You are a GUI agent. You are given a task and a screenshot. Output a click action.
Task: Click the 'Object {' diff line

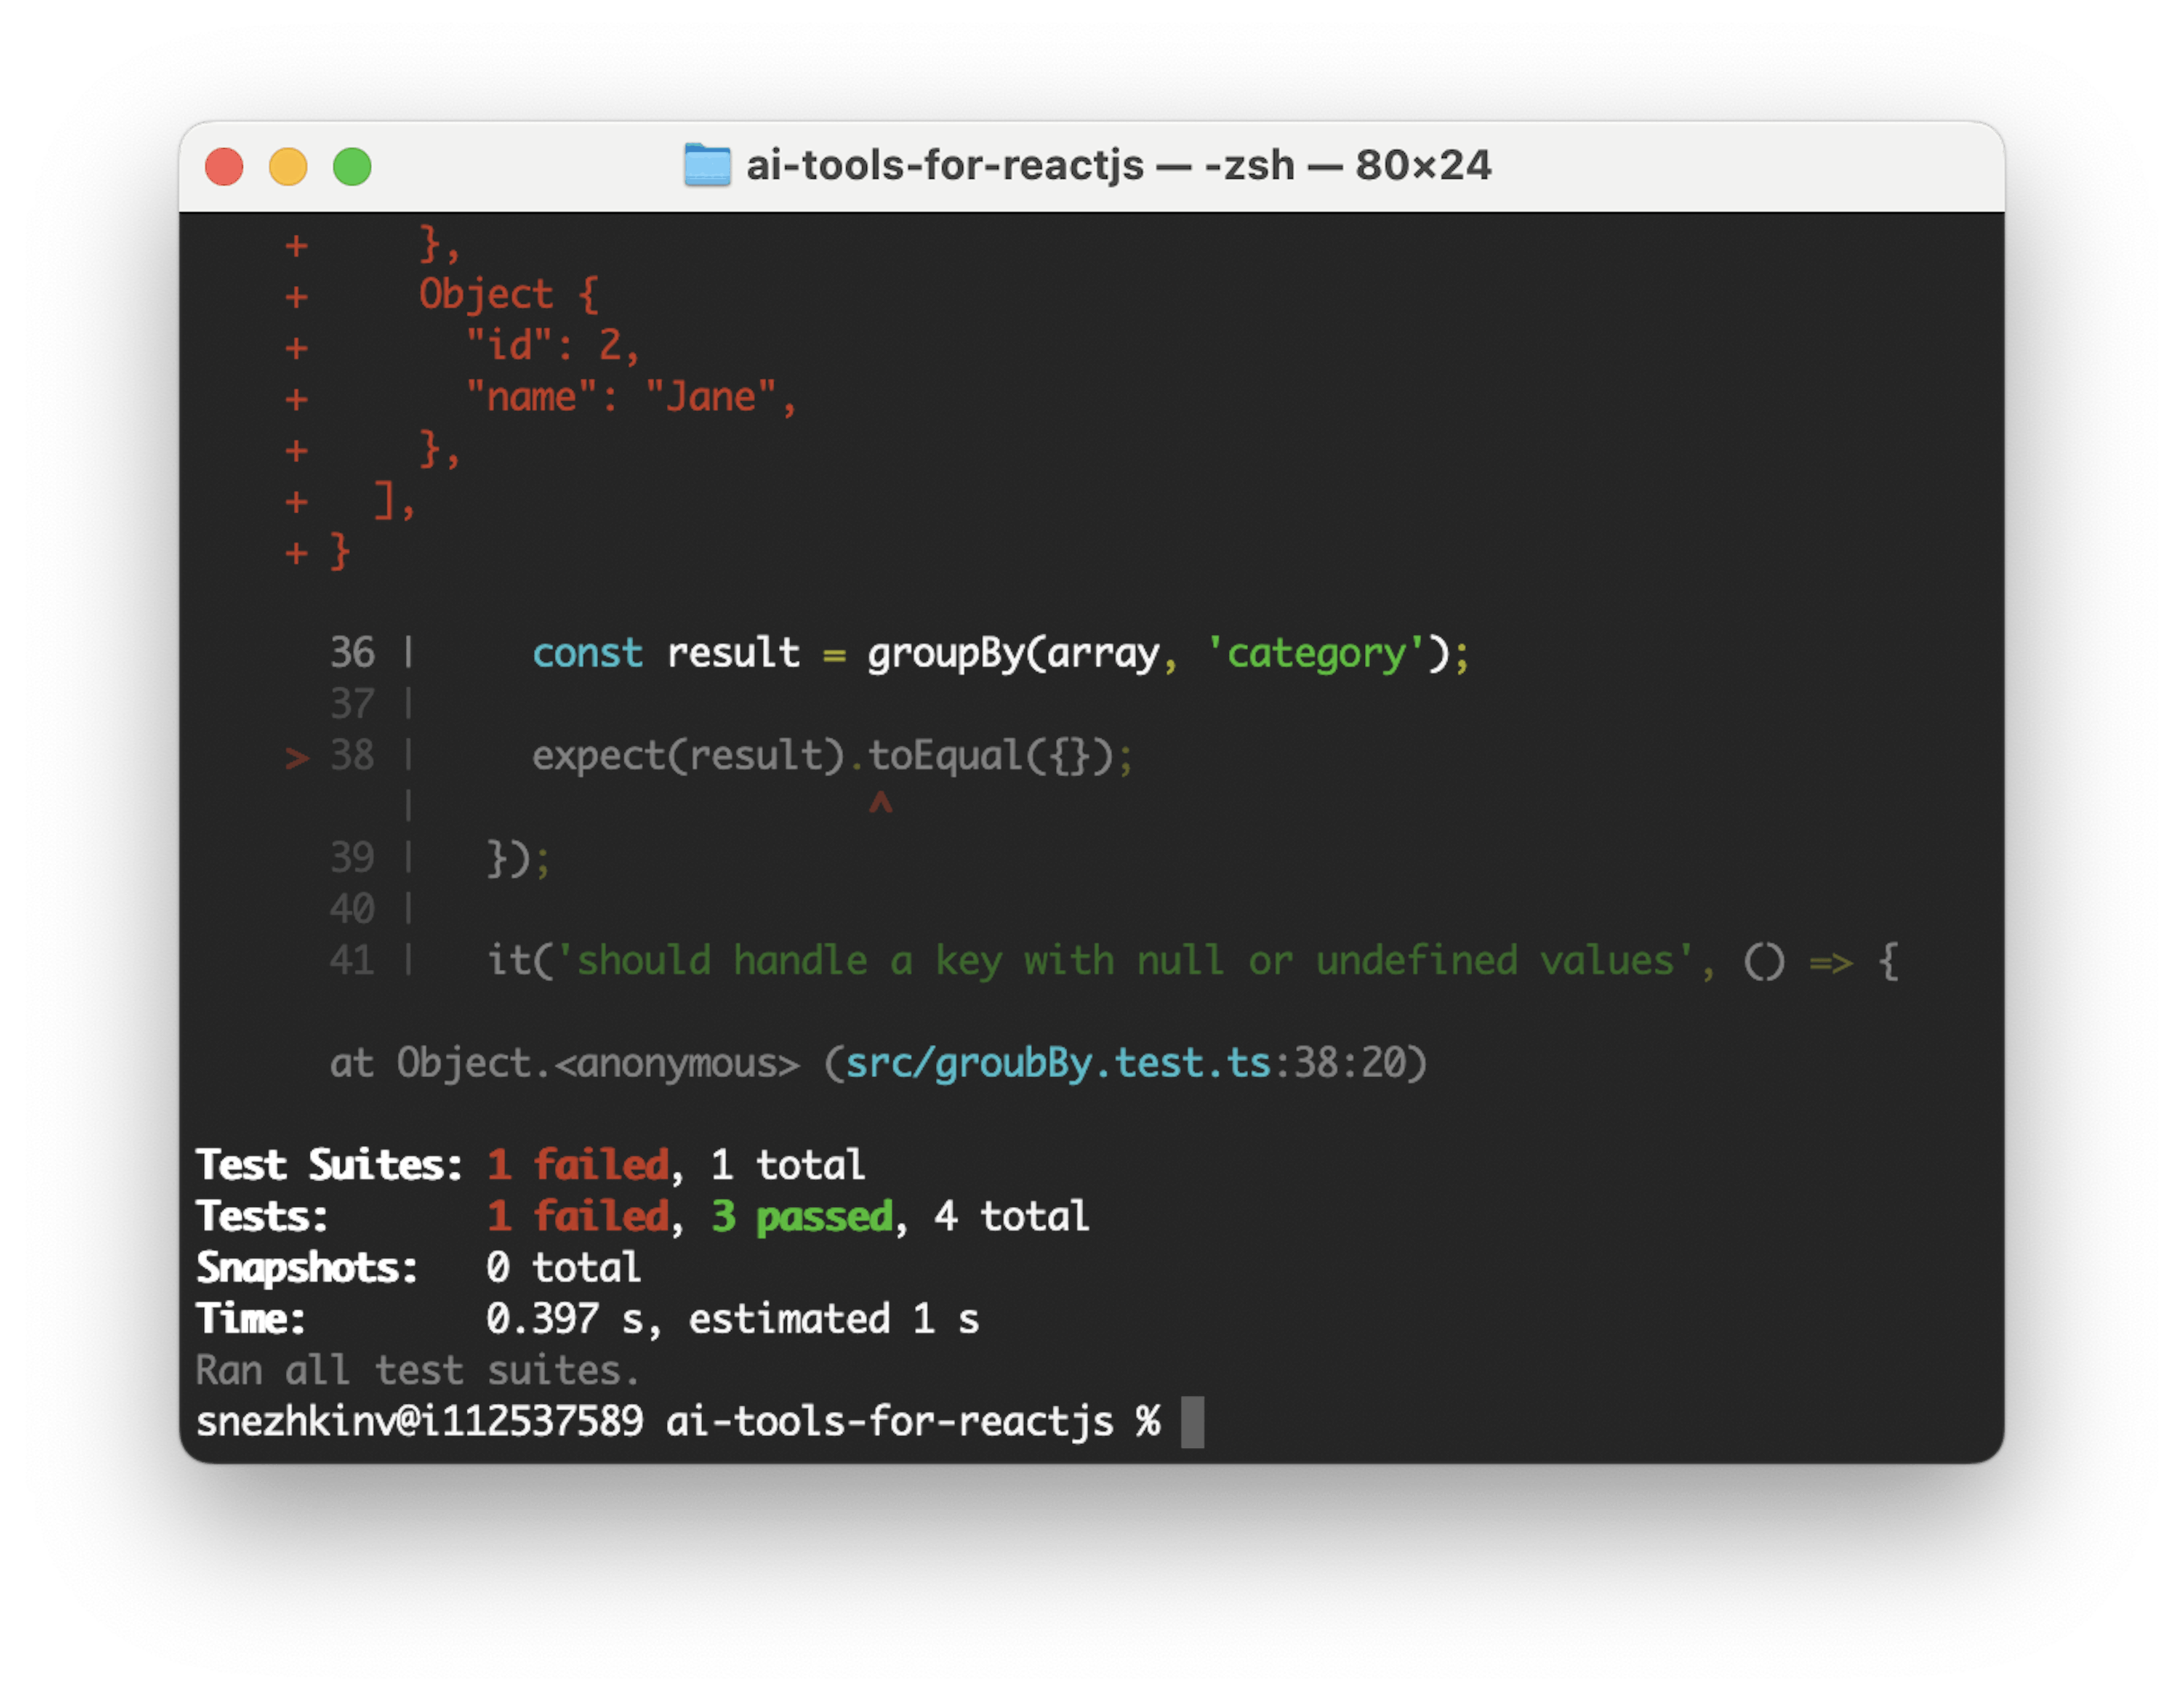[508, 295]
